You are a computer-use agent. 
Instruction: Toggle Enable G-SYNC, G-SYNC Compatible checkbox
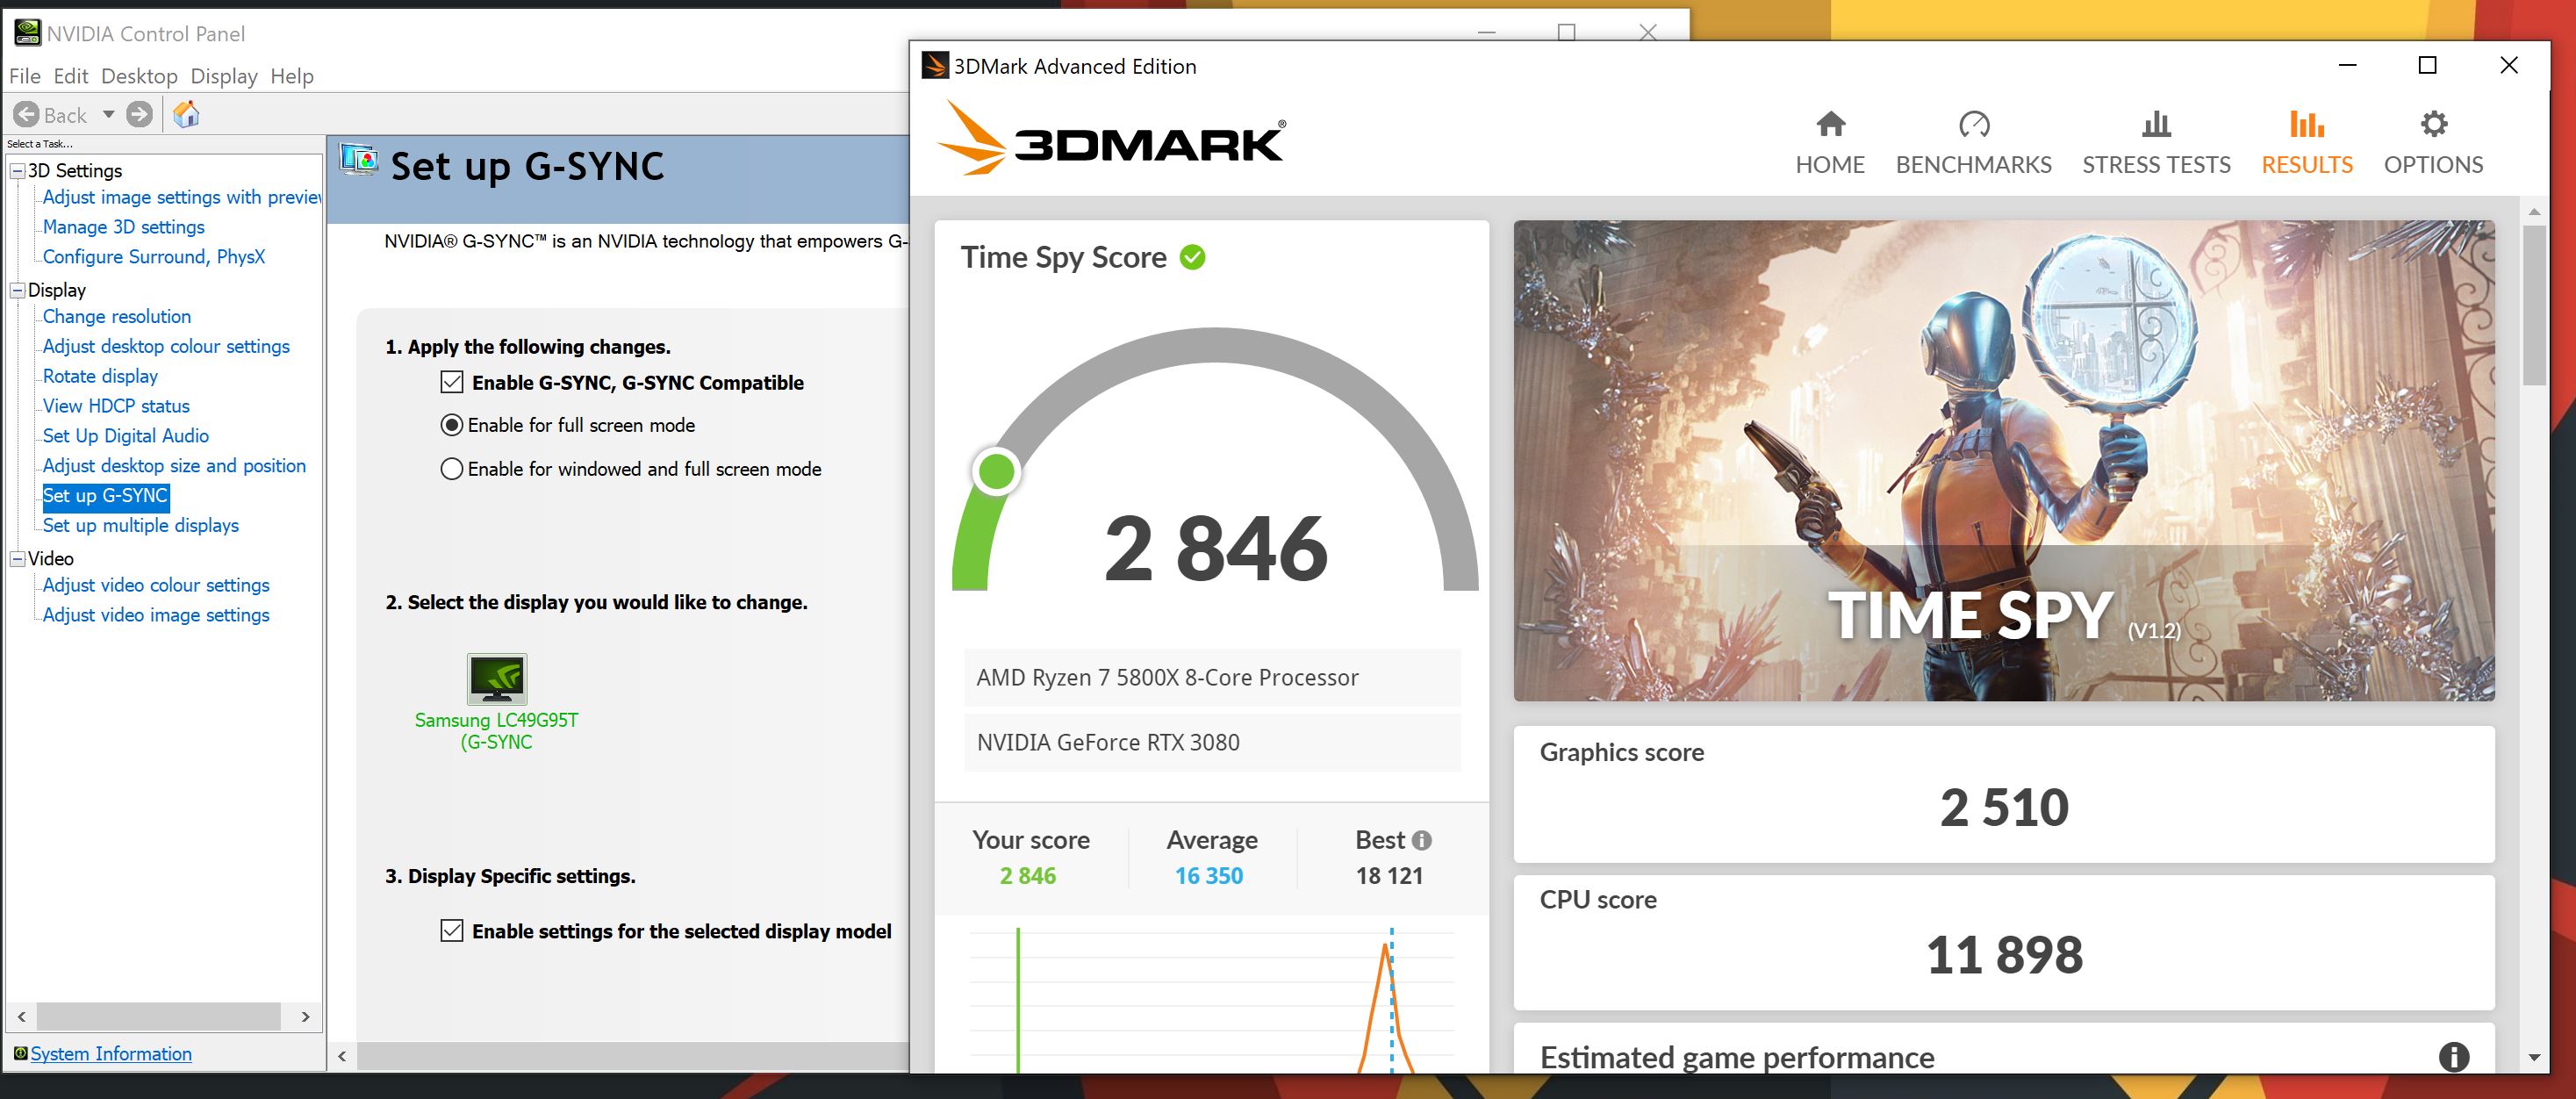click(x=452, y=382)
